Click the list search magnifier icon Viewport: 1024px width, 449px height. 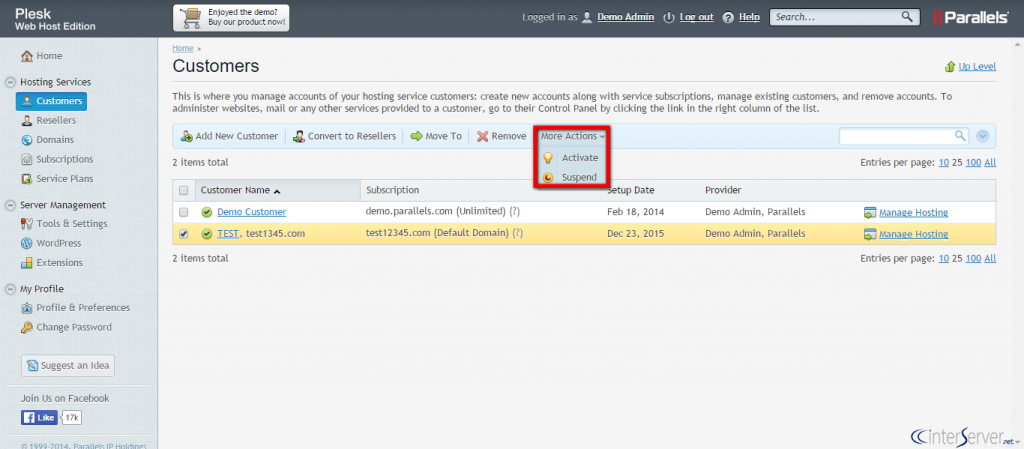(960, 136)
